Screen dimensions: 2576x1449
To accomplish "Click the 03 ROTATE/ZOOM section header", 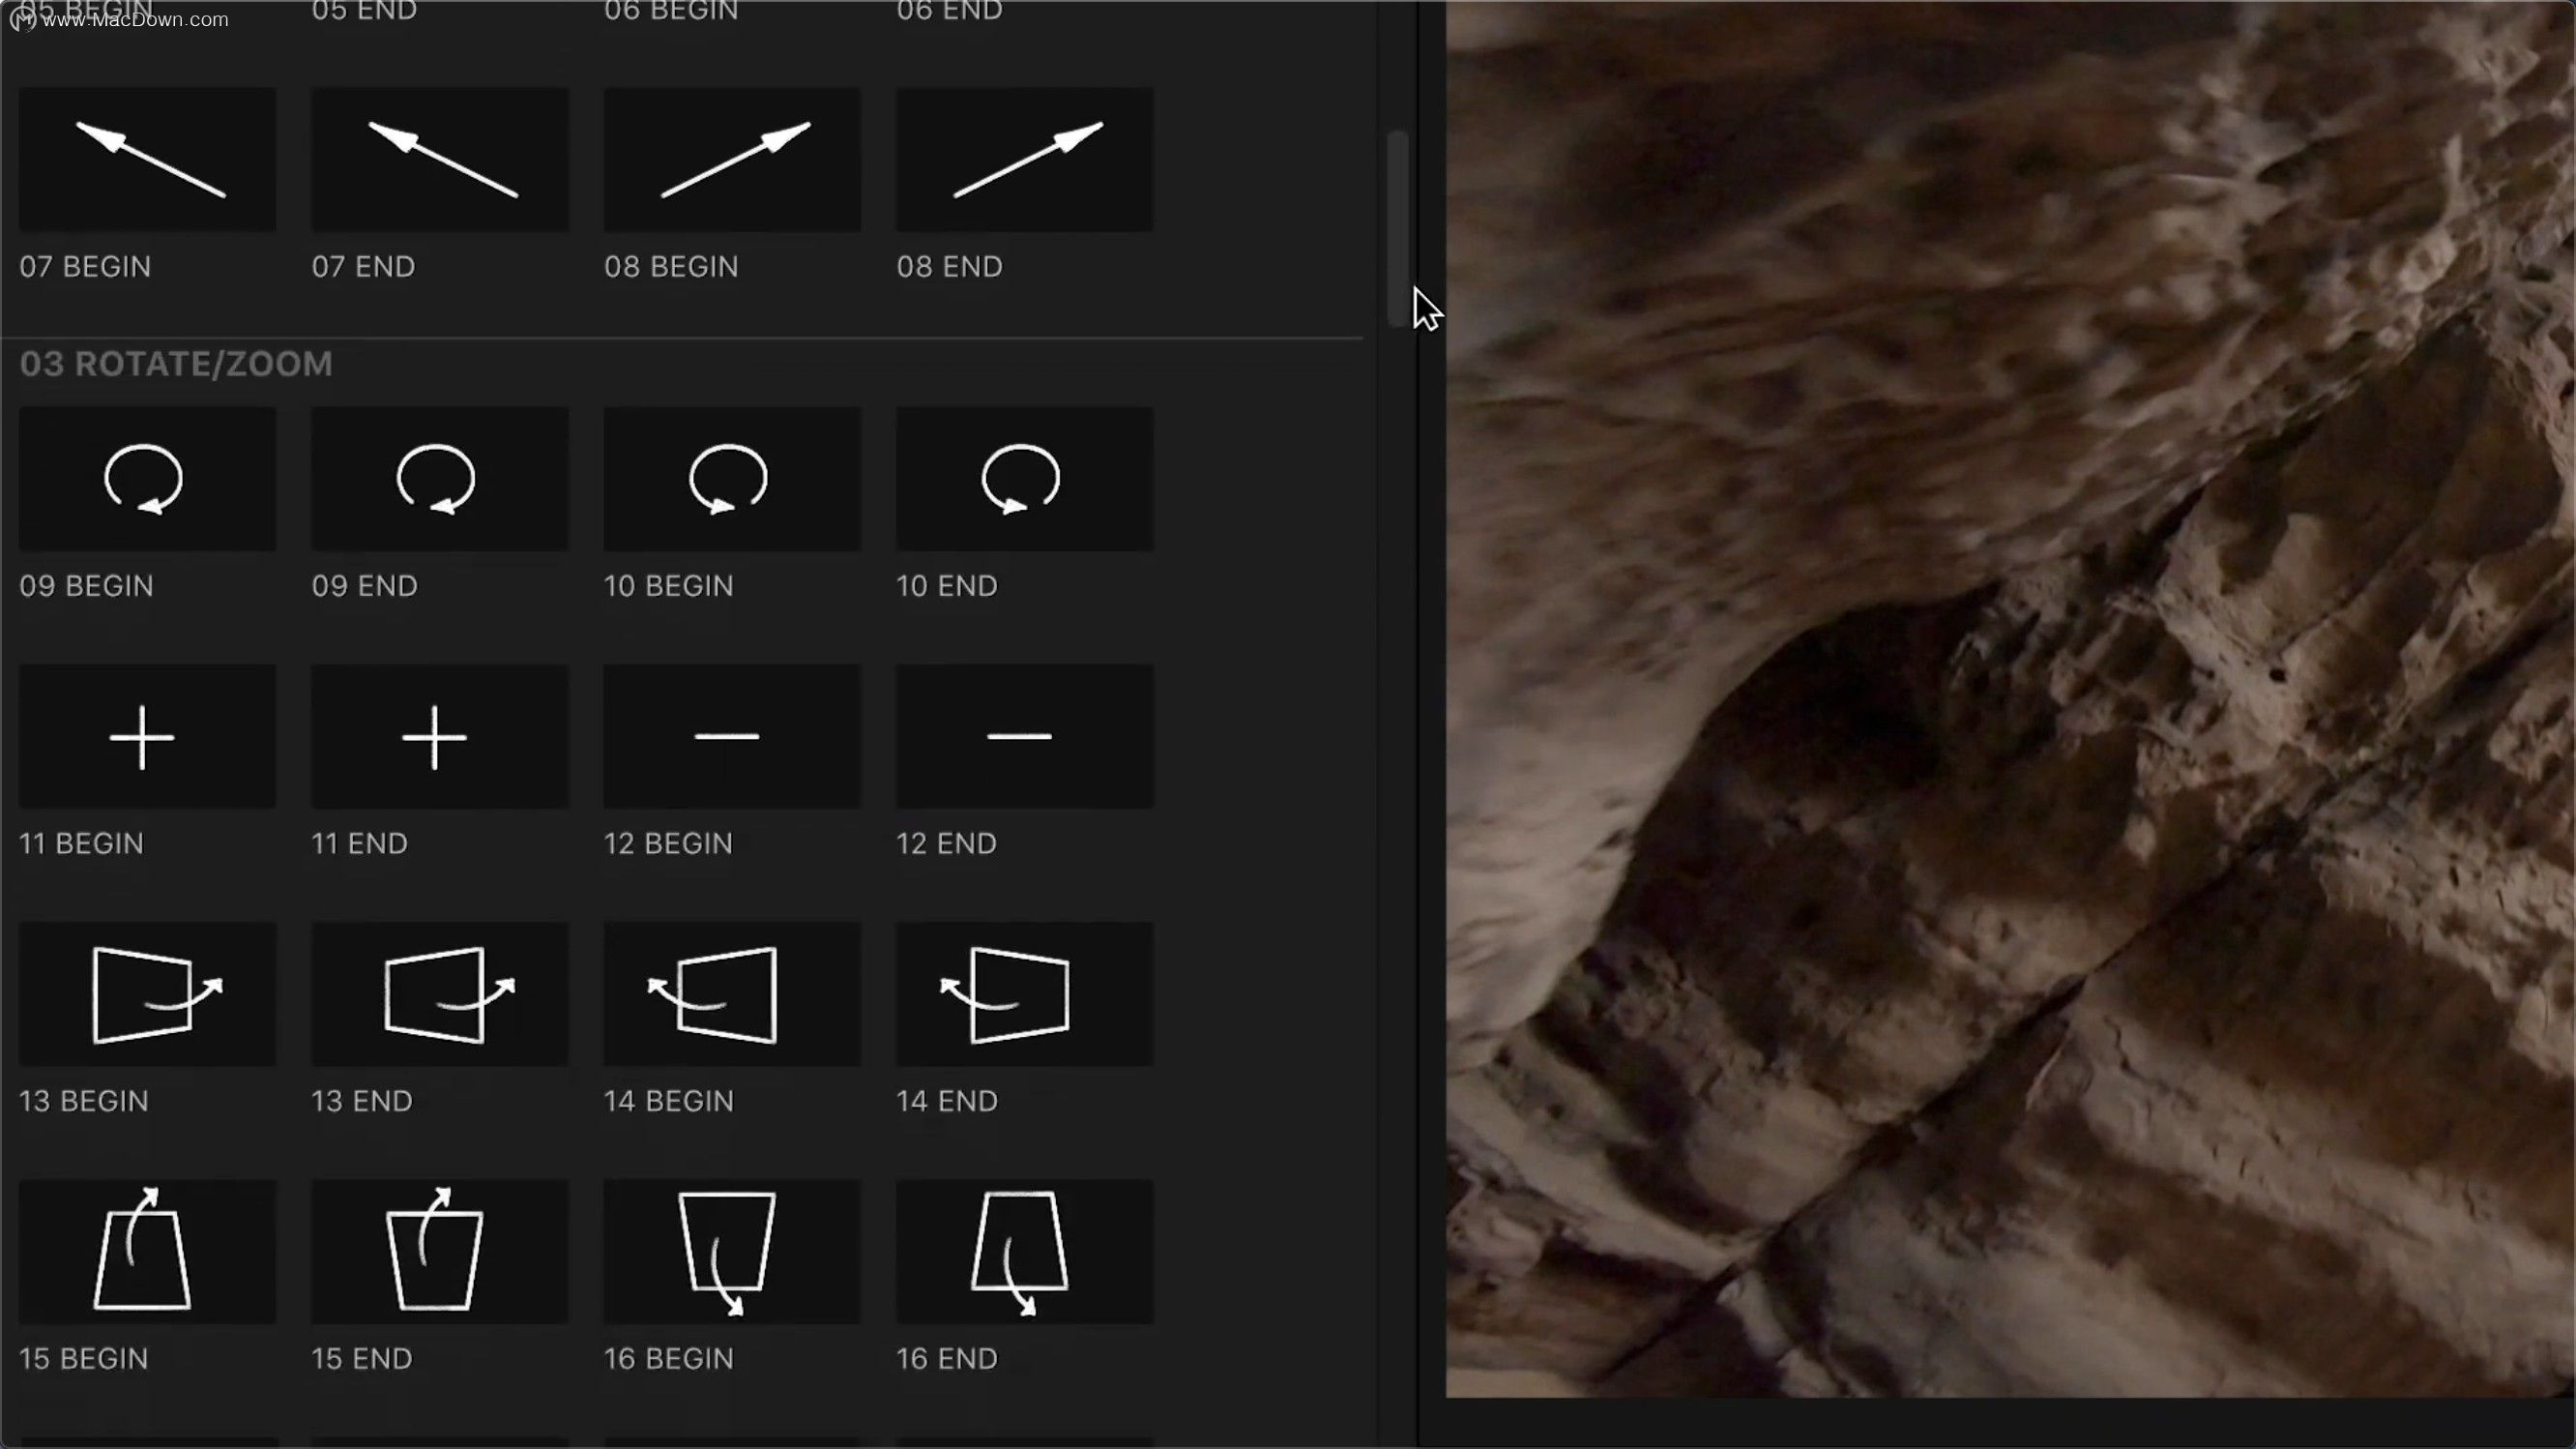I will click(176, 364).
